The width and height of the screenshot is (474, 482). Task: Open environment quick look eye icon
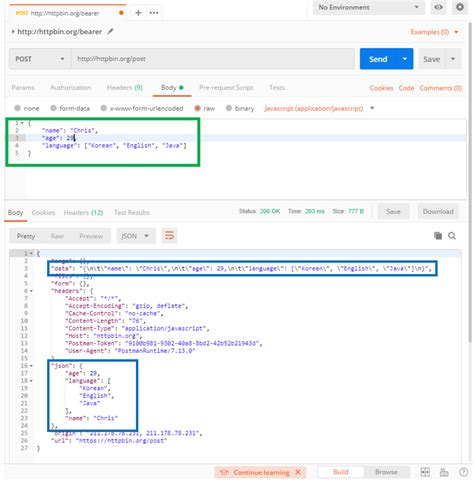pyautogui.click(x=438, y=7)
